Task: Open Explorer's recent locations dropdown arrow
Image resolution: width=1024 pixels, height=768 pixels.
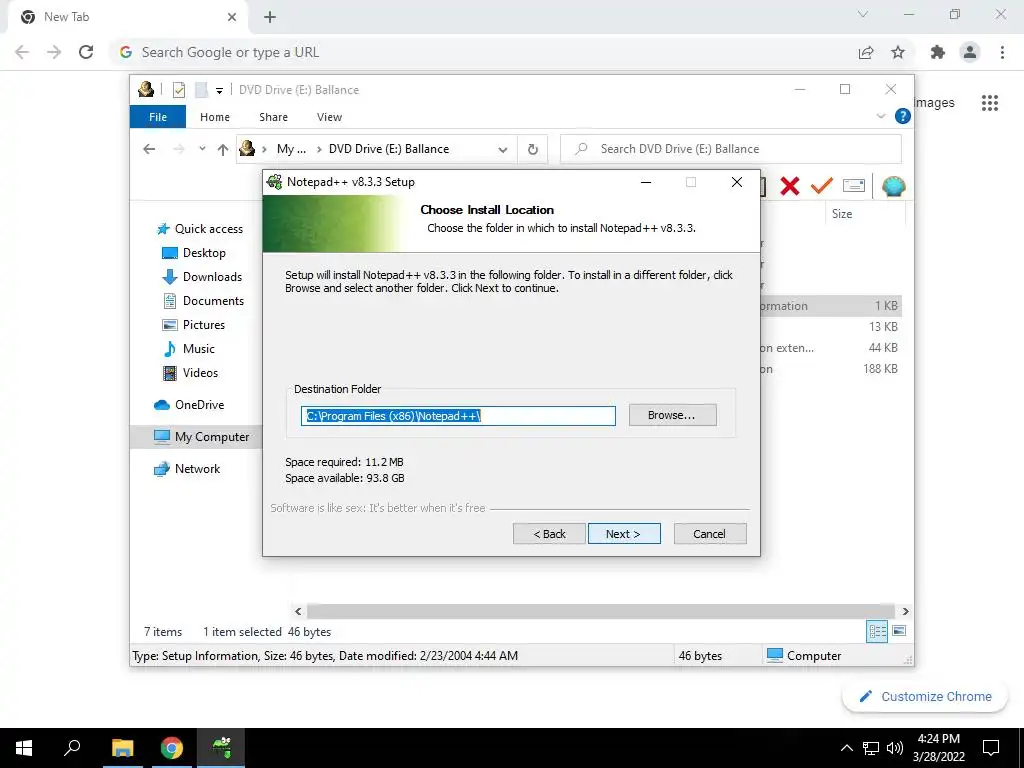Action: [202, 149]
